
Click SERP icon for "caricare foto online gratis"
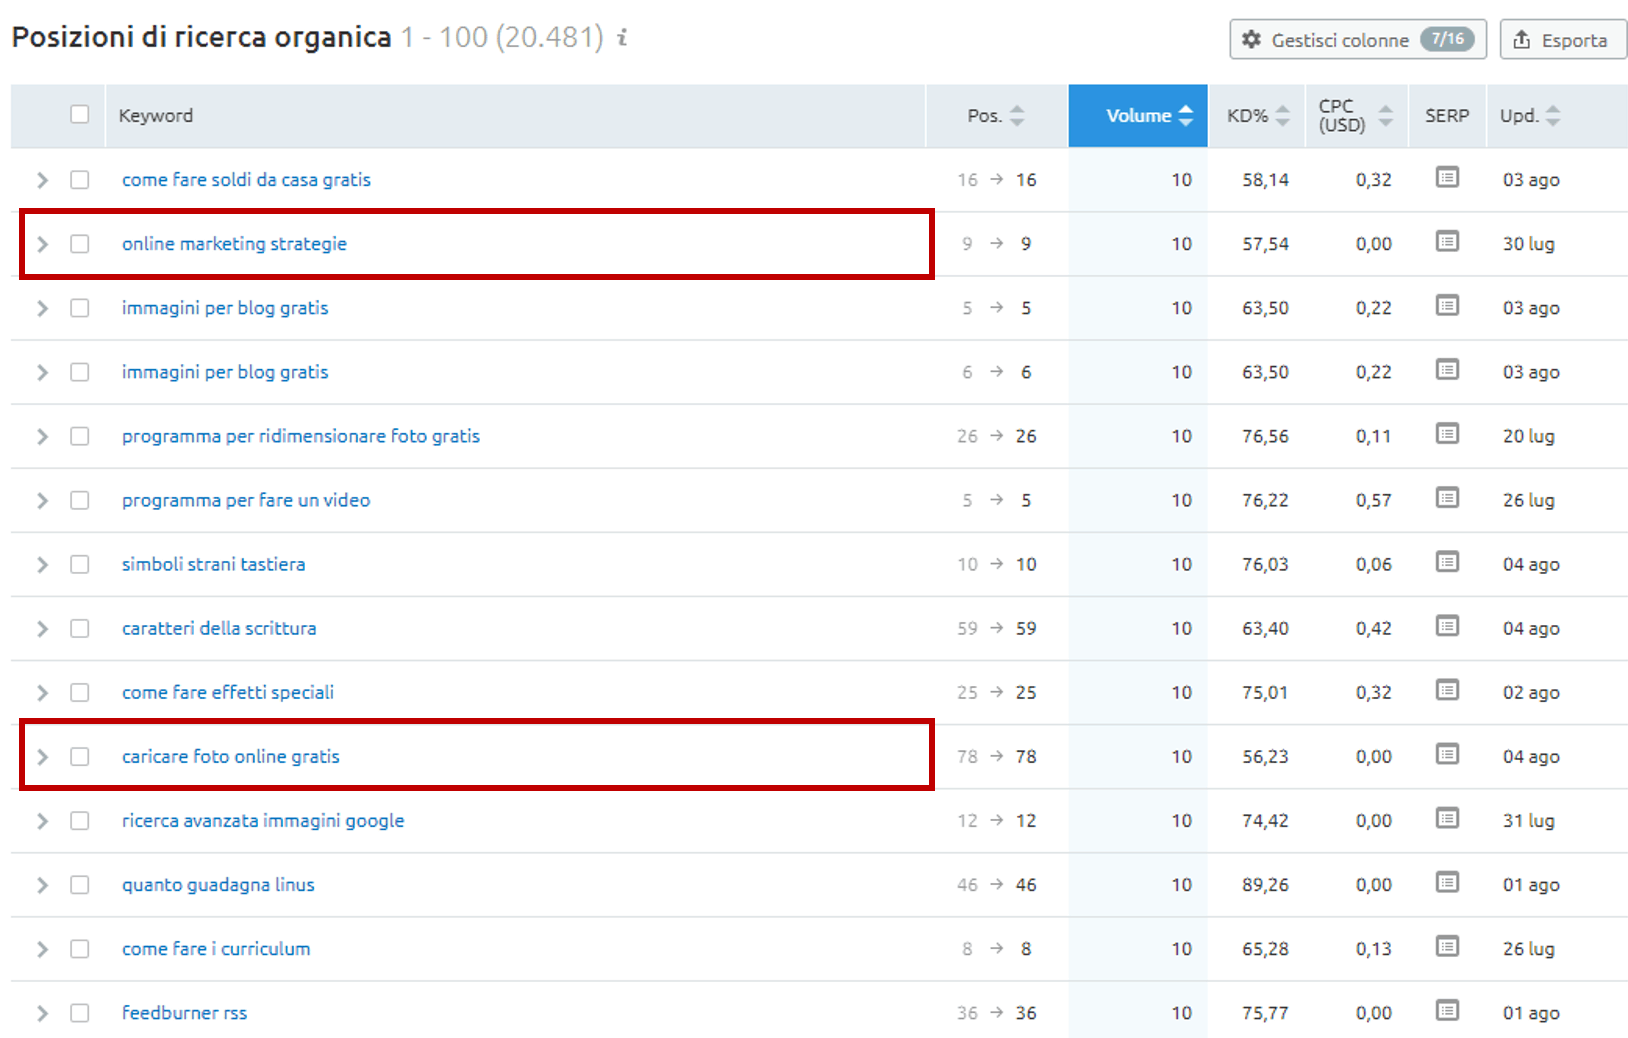tap(1447, 754)
